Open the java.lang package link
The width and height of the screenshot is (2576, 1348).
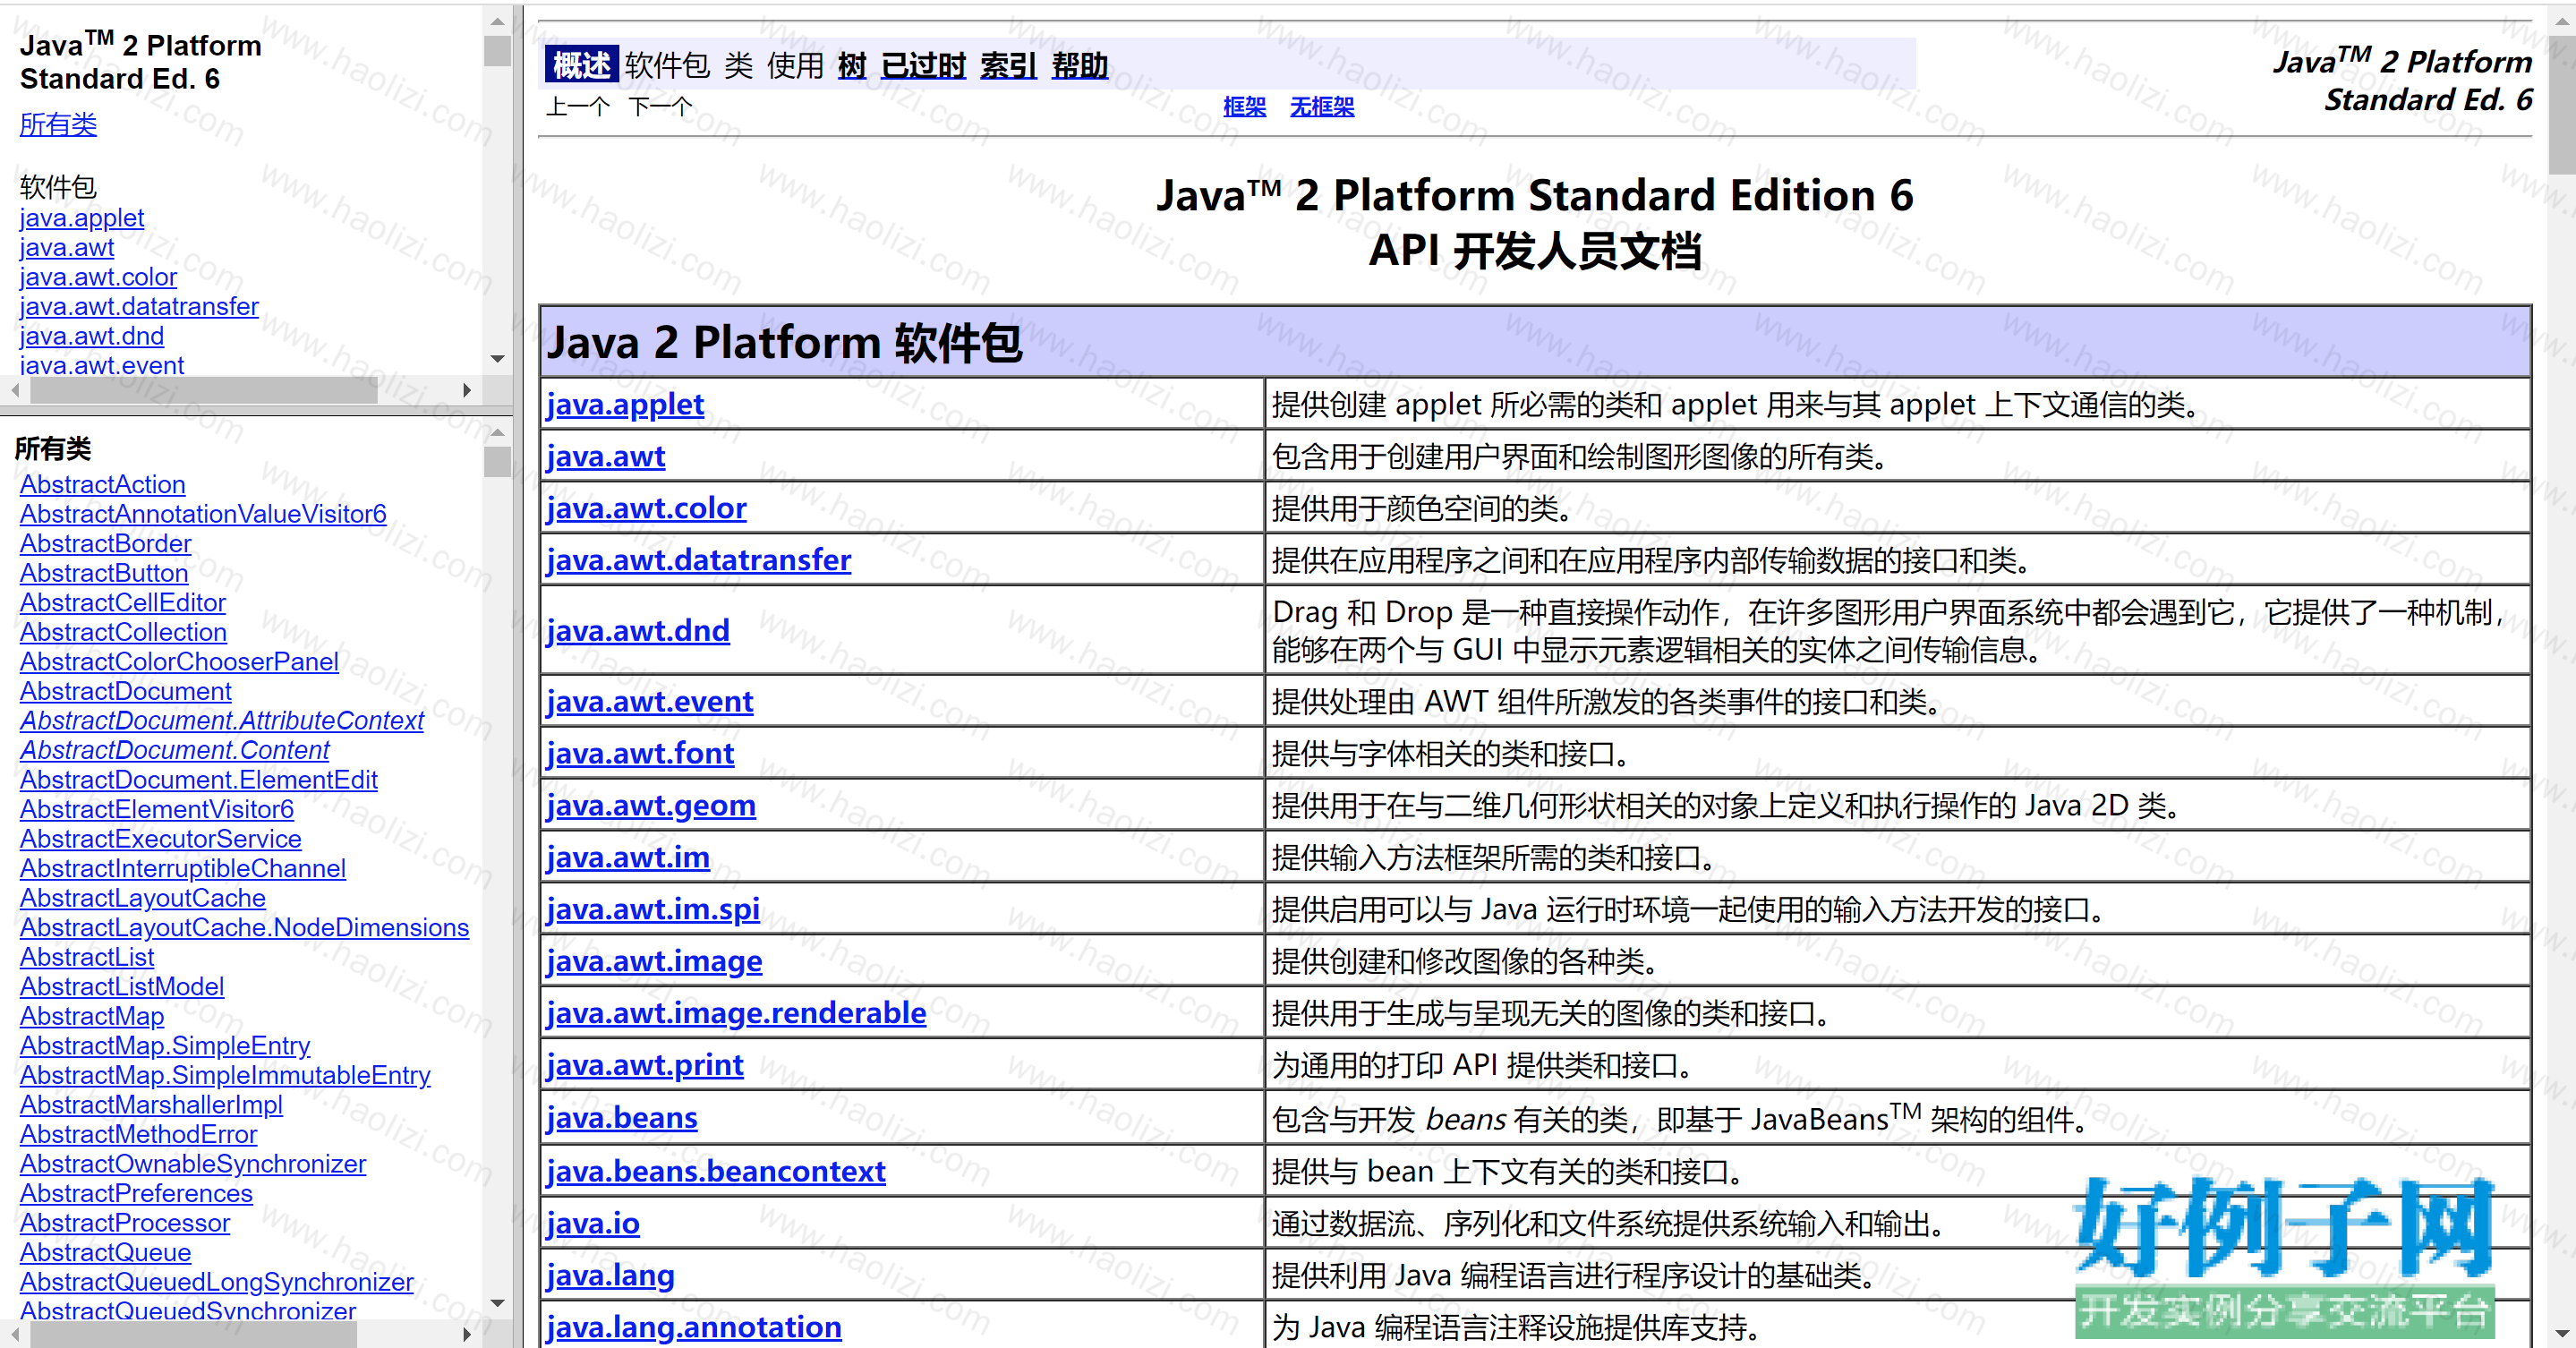click(610, 1276)
